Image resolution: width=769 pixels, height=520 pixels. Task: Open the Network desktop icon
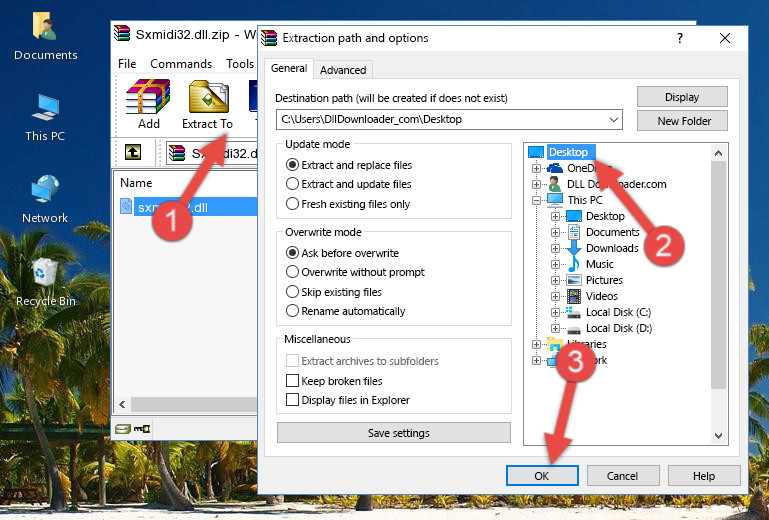pyautogui.click(x=45, y=199)
